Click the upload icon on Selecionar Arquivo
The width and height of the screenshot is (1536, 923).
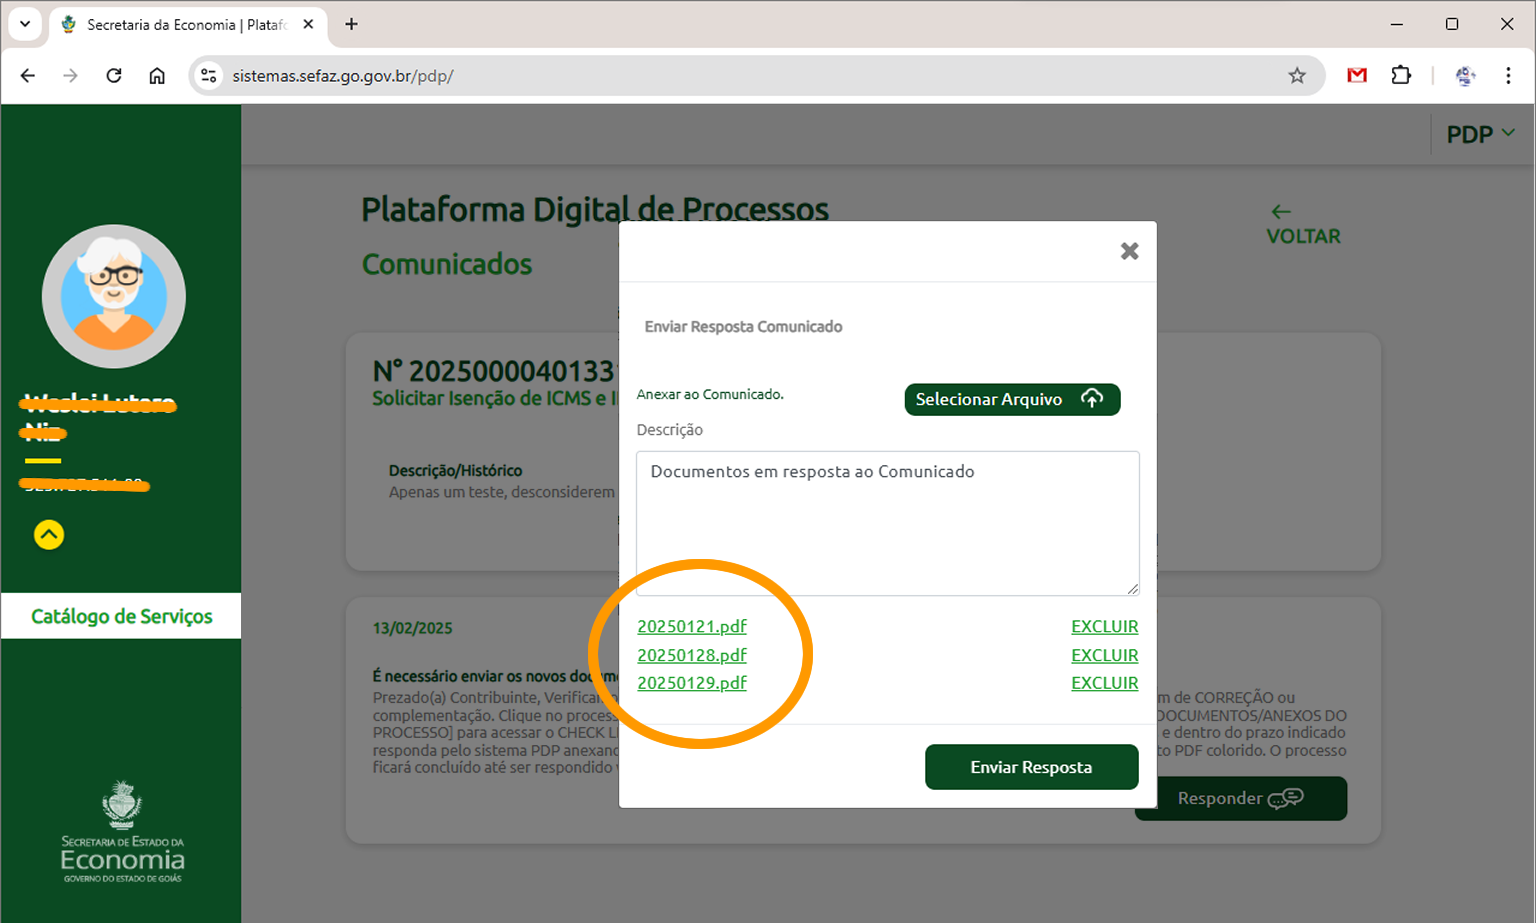[1091, 398]
